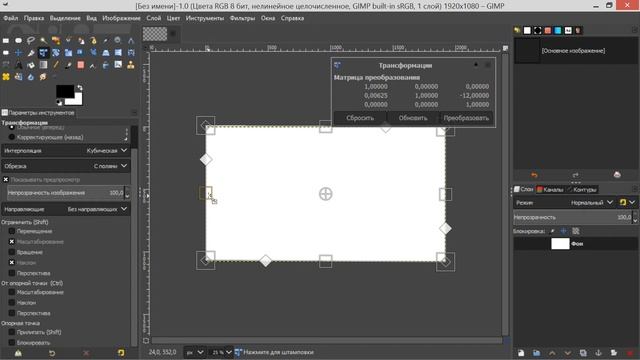Open the zoom percentage dropdown

(220, 352)
